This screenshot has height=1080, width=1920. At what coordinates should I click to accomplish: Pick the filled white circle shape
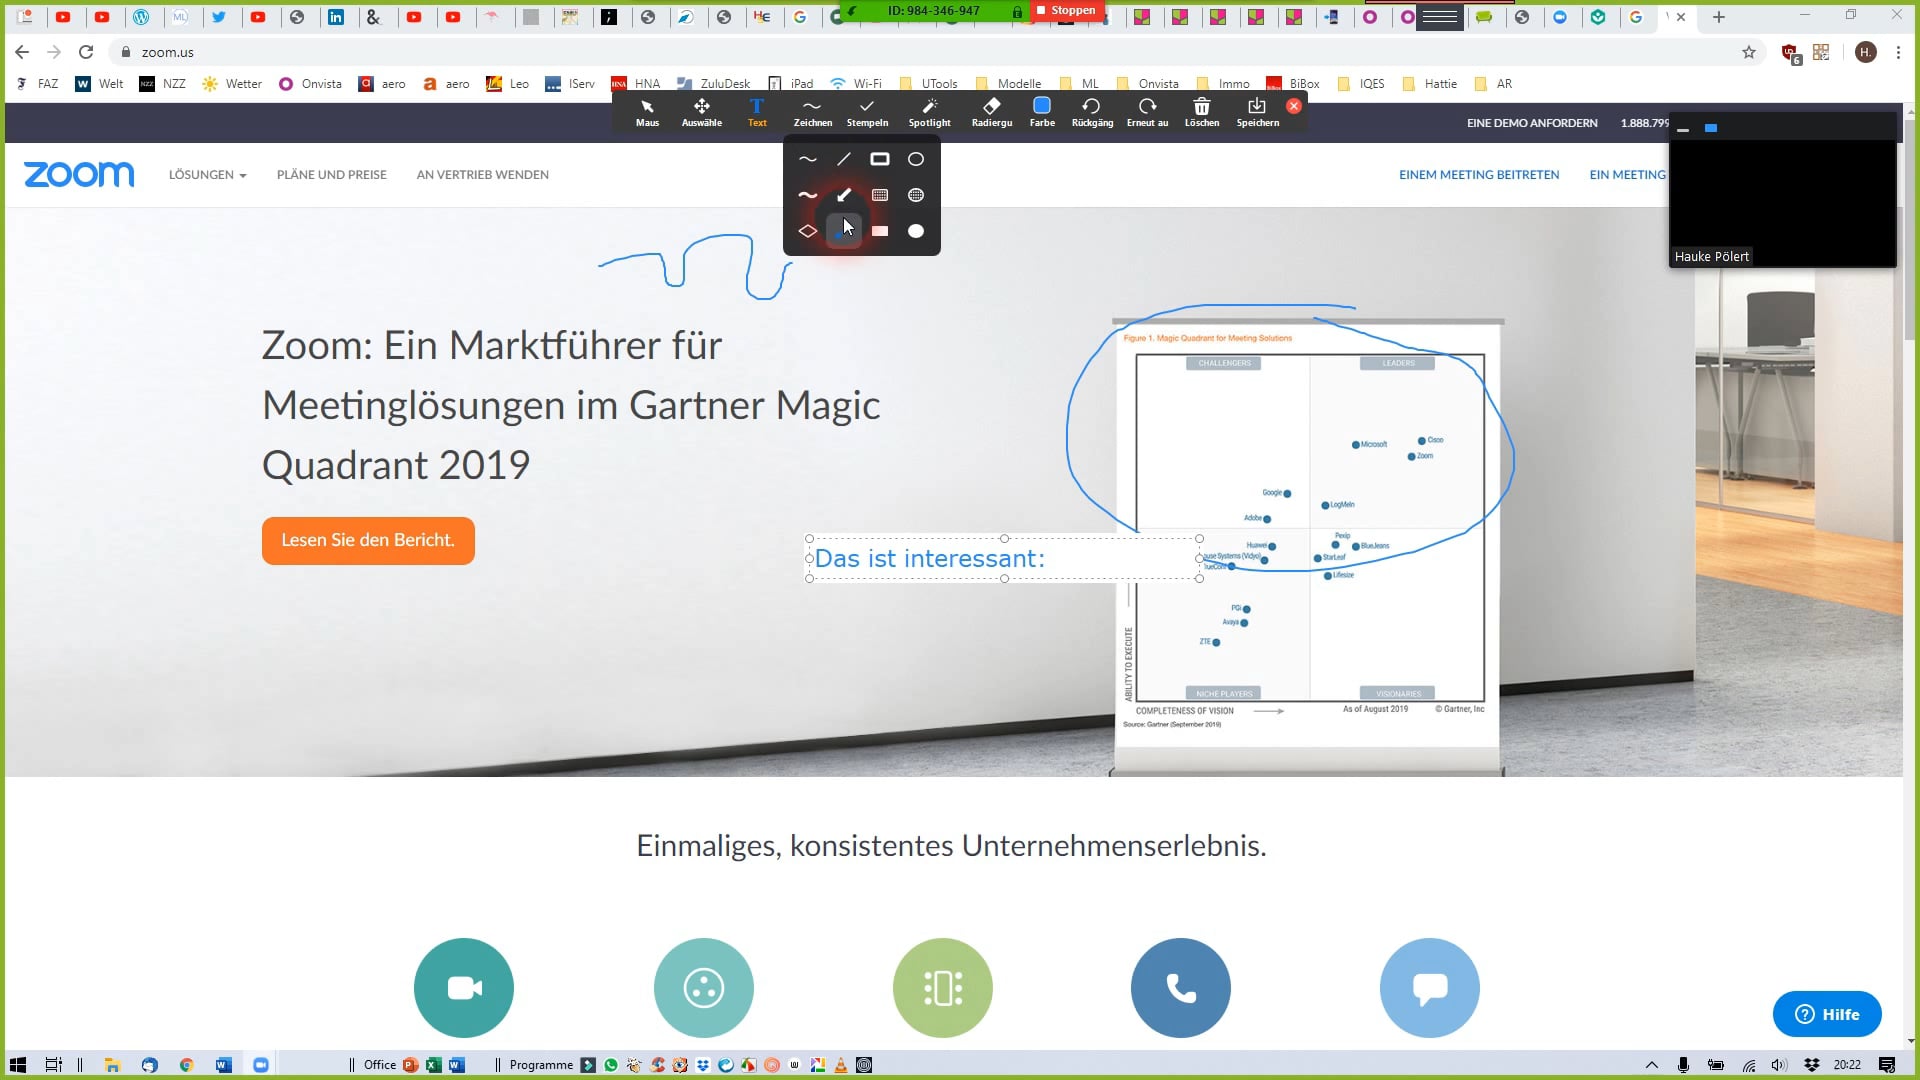(x=916, y=231)
